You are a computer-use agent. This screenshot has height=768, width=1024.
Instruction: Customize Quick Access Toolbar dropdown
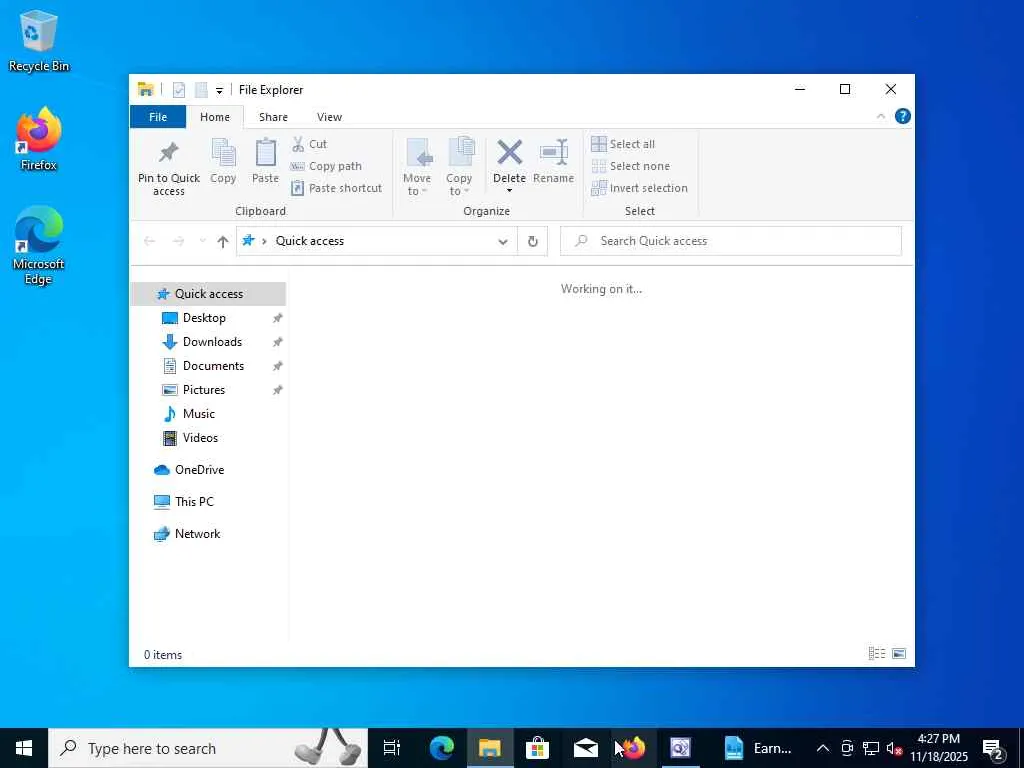click(x=219, y=91)
